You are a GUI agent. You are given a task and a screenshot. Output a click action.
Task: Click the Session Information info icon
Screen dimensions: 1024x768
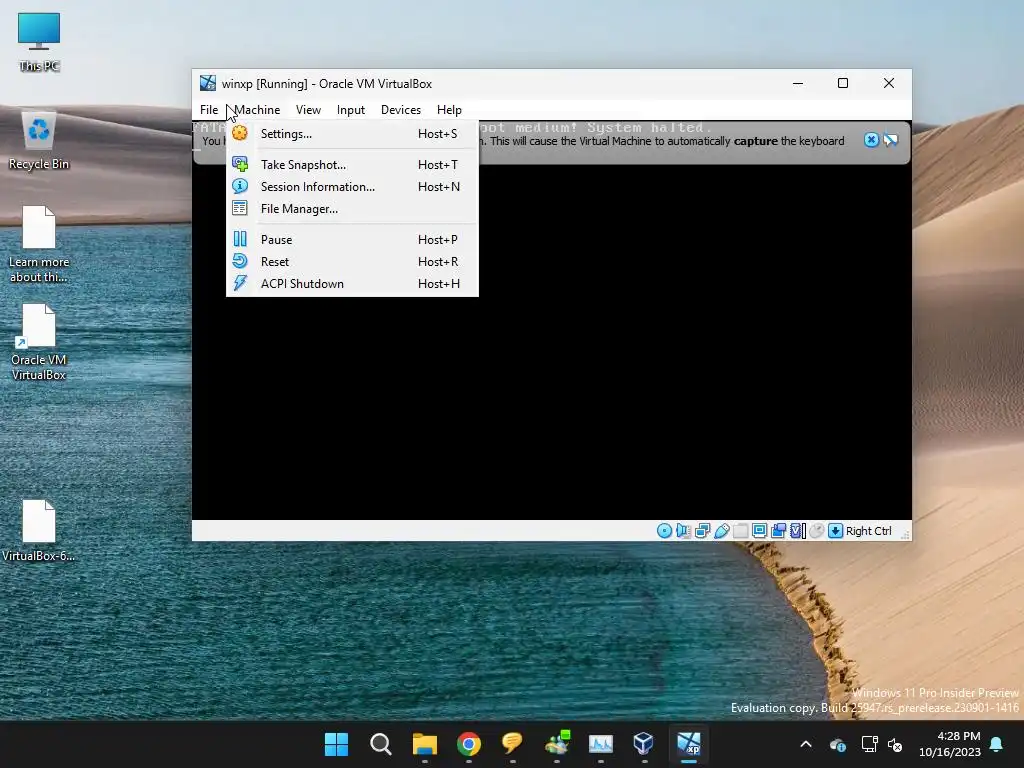click(240, 186)
